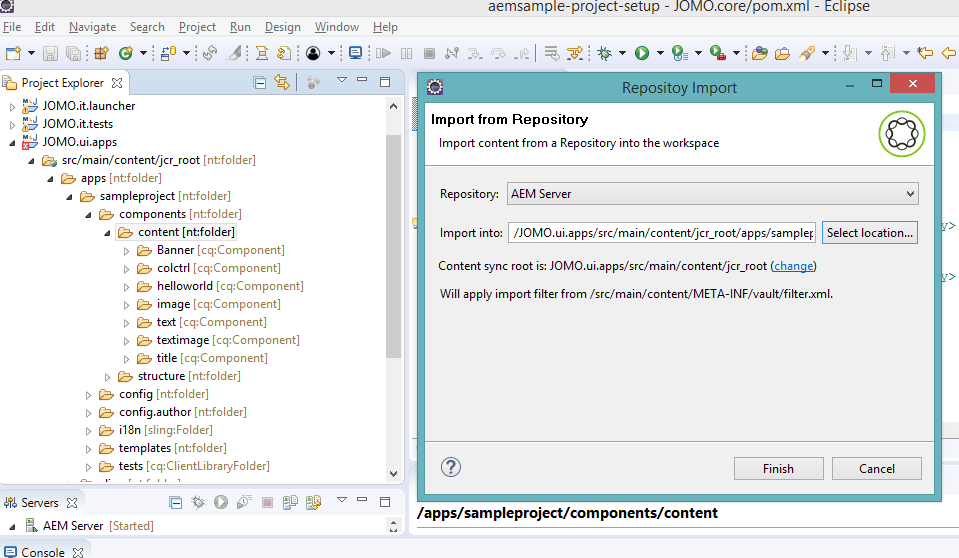Click Project Explorer scroll down arrow

click(x=393, y=474)
